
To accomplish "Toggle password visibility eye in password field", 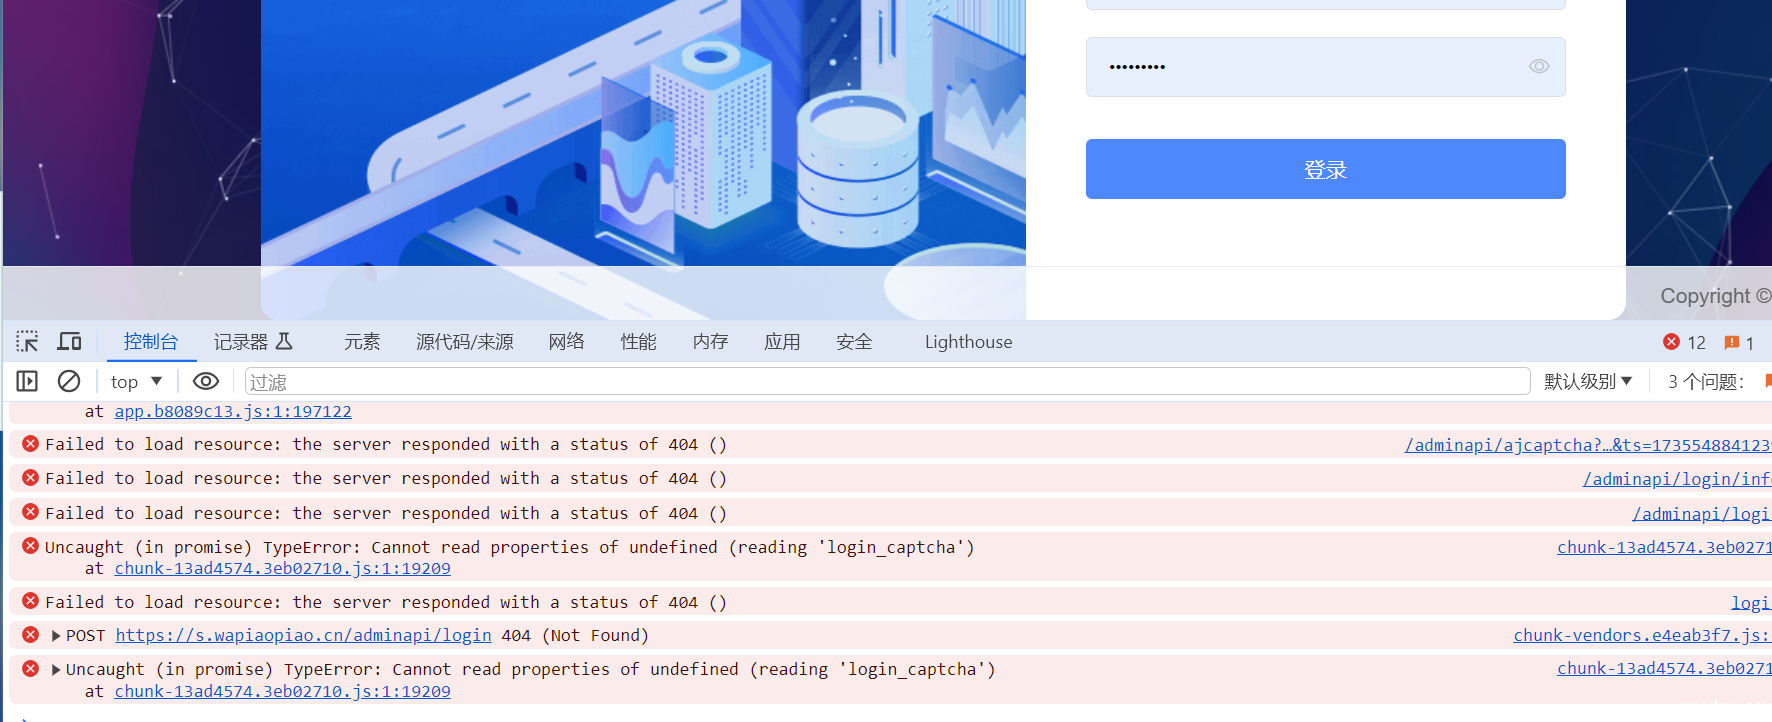I will [x=1538, y=67].
